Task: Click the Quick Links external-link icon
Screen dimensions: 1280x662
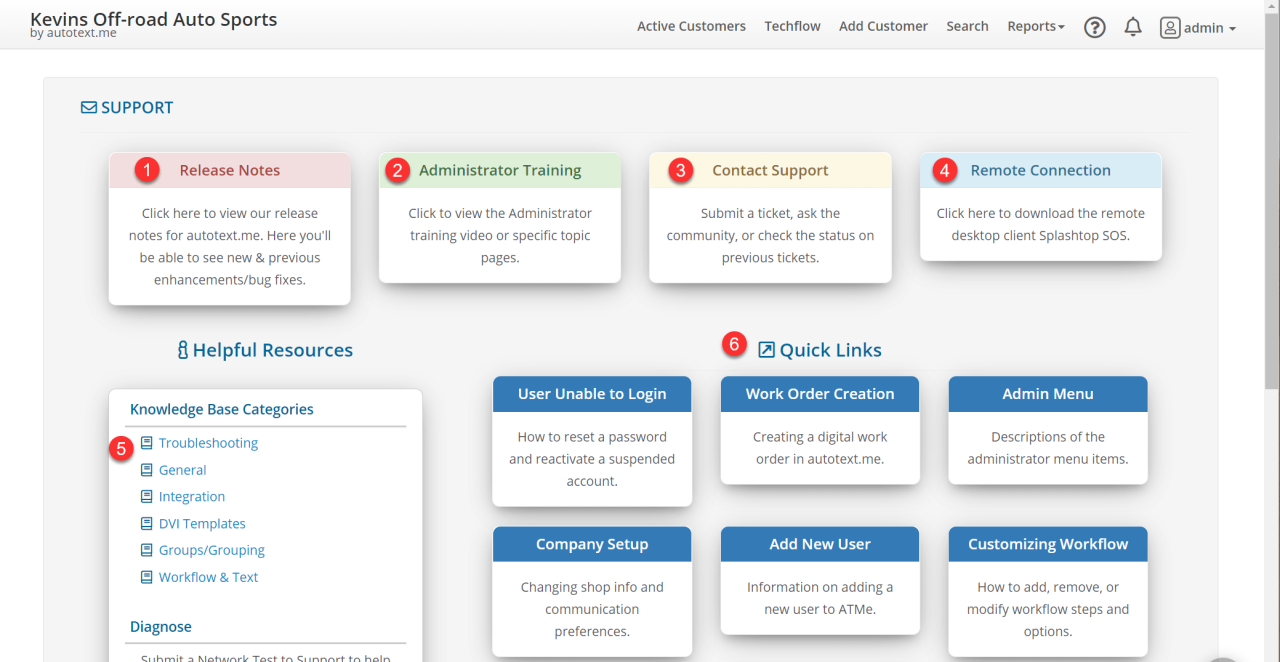Action: click(x=766, y=350)
